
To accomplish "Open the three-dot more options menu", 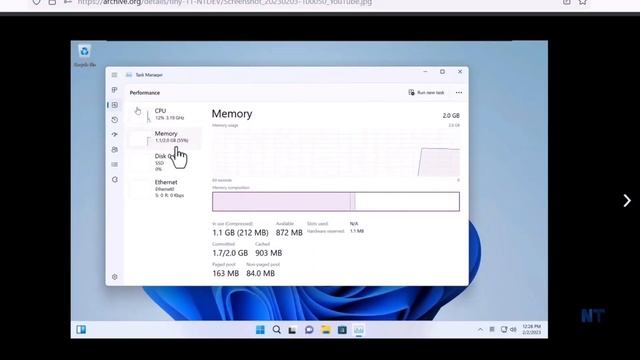I will tap(459, 93).
